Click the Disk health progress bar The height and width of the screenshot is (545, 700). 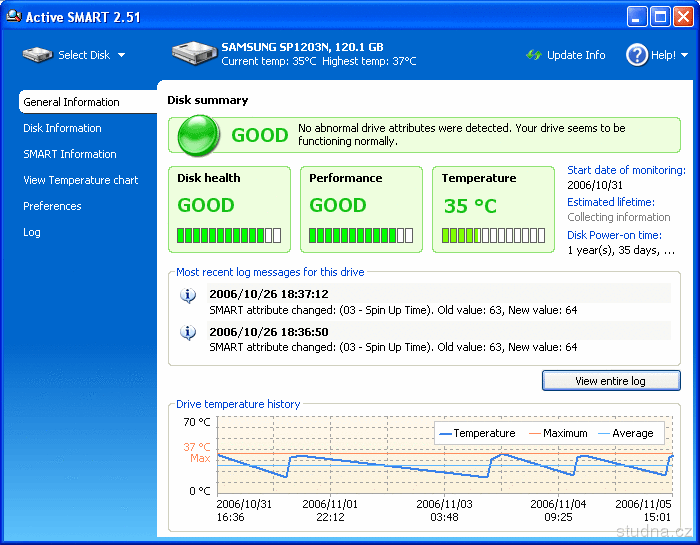coord(229,236)
